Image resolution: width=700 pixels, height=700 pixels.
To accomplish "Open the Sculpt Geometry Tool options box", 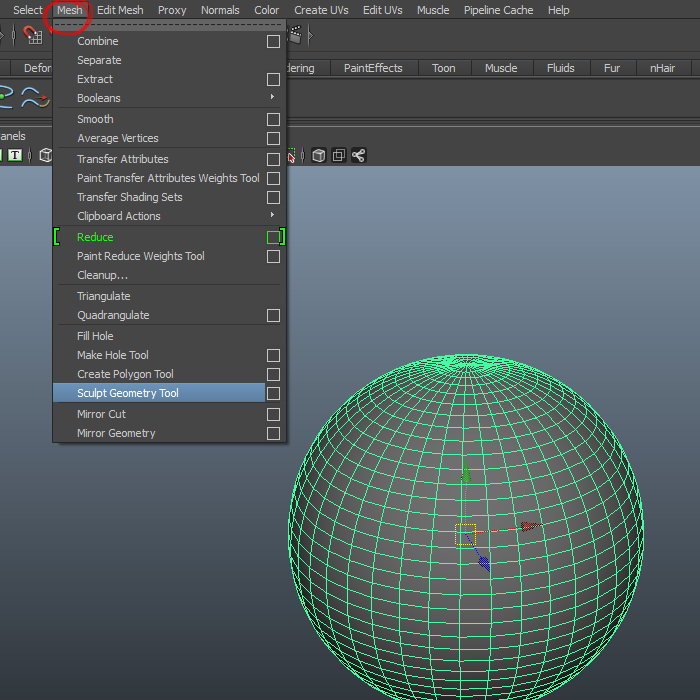I will coord(273,394).
